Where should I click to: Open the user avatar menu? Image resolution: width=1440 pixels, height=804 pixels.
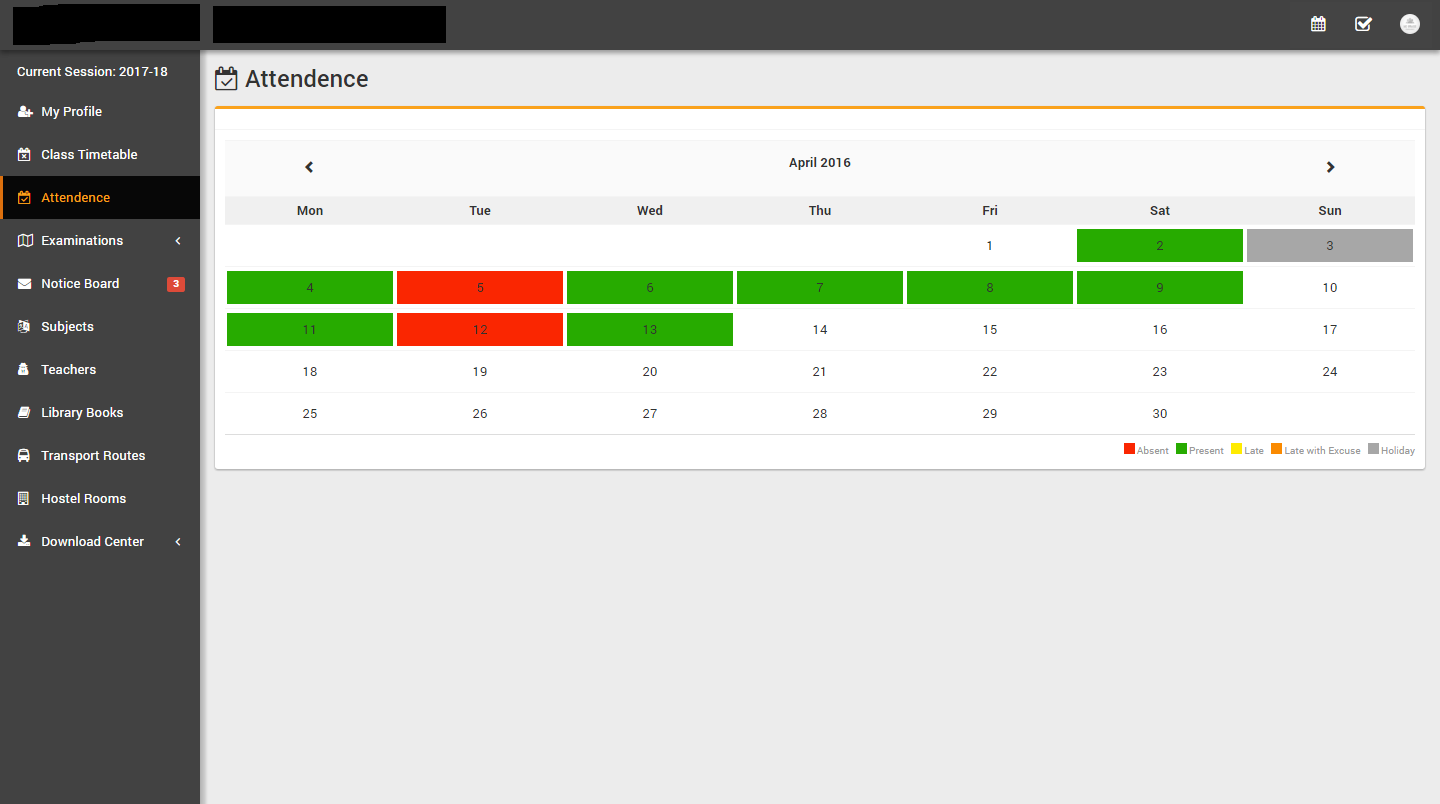pos(1410,24)
